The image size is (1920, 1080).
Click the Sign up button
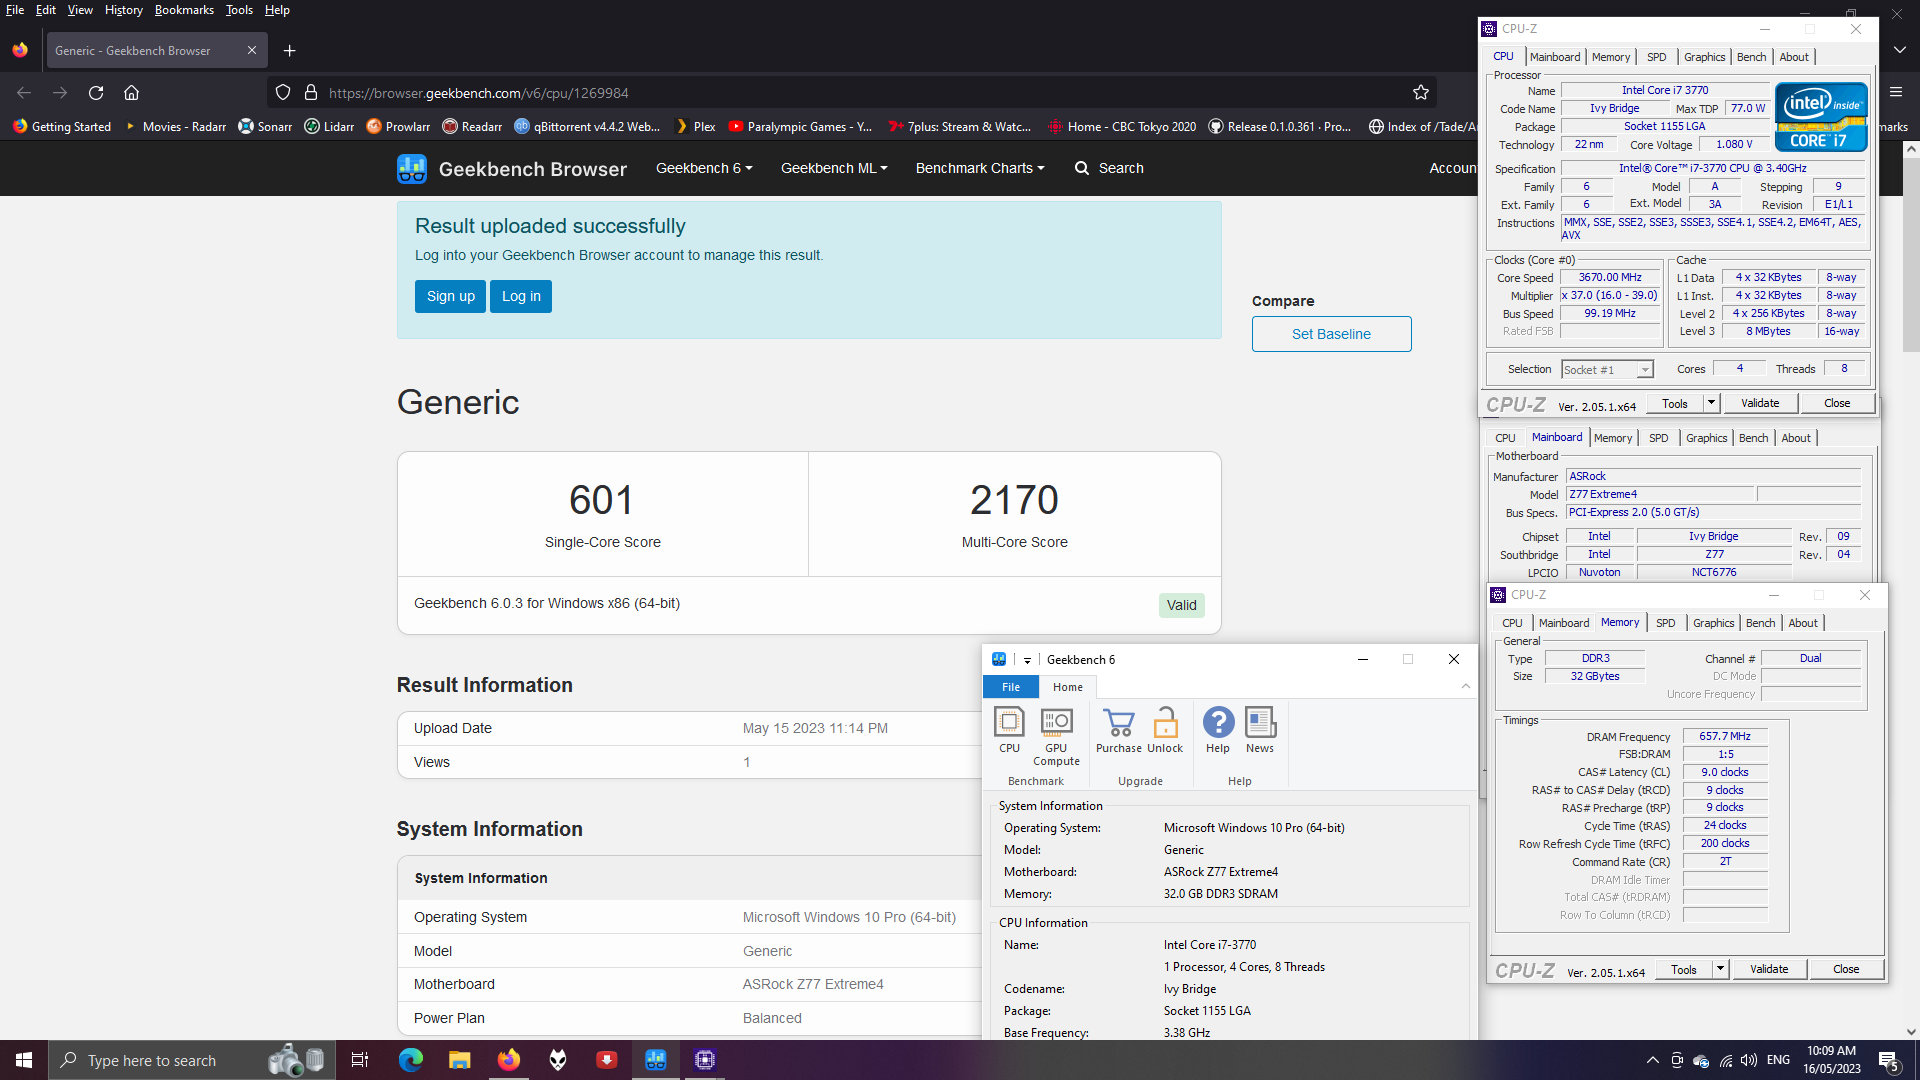point(450,296)
